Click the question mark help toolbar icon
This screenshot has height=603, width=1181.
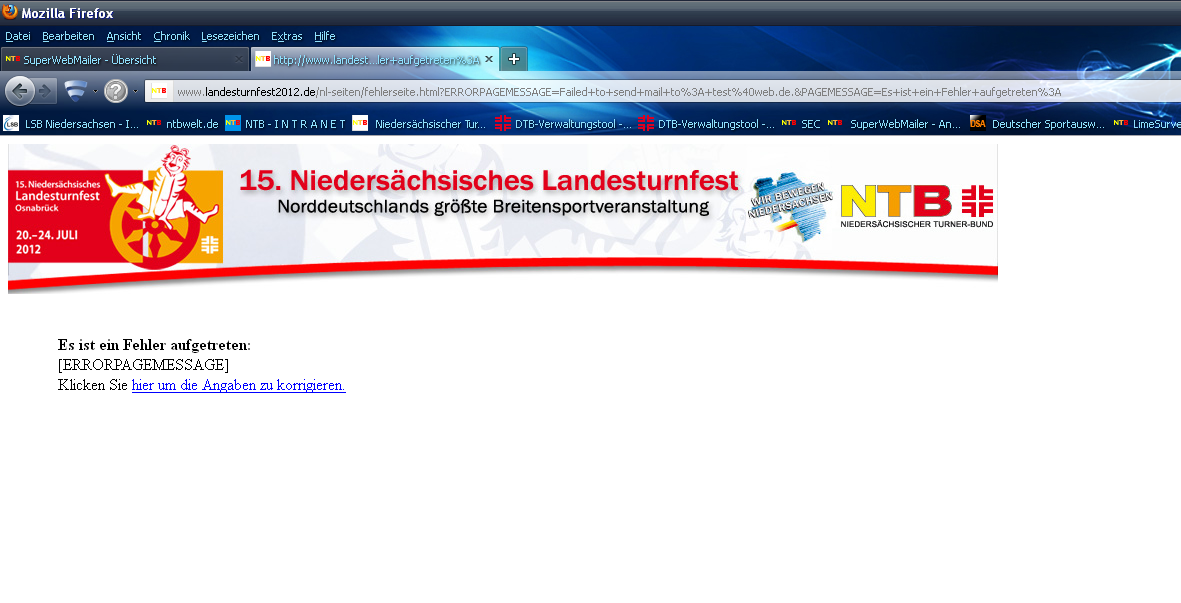[x=116, y=92]
